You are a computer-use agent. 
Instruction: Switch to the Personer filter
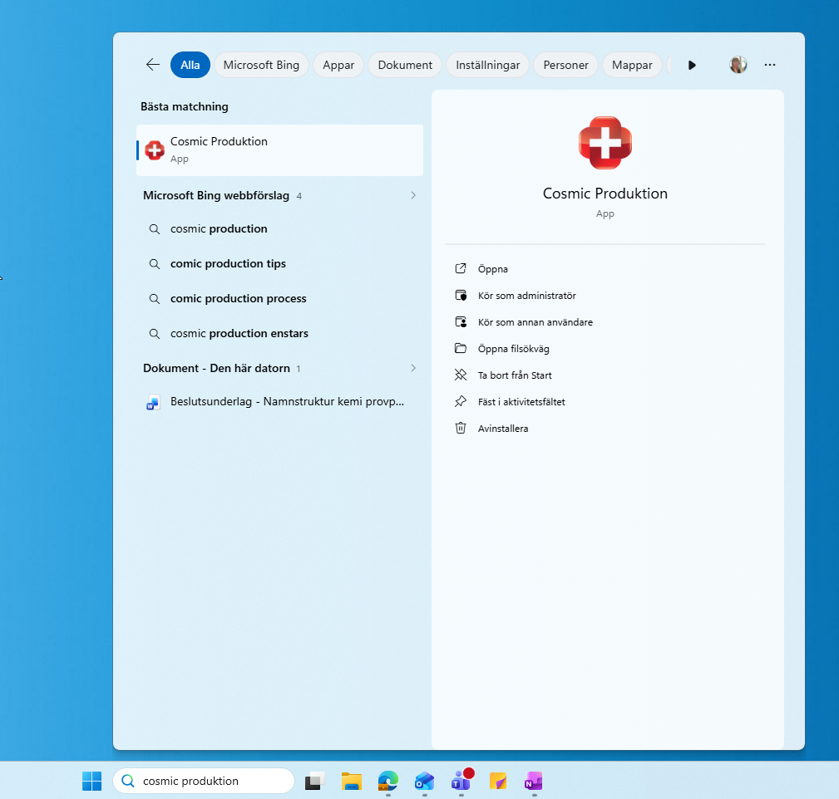(x=566, y=65)
